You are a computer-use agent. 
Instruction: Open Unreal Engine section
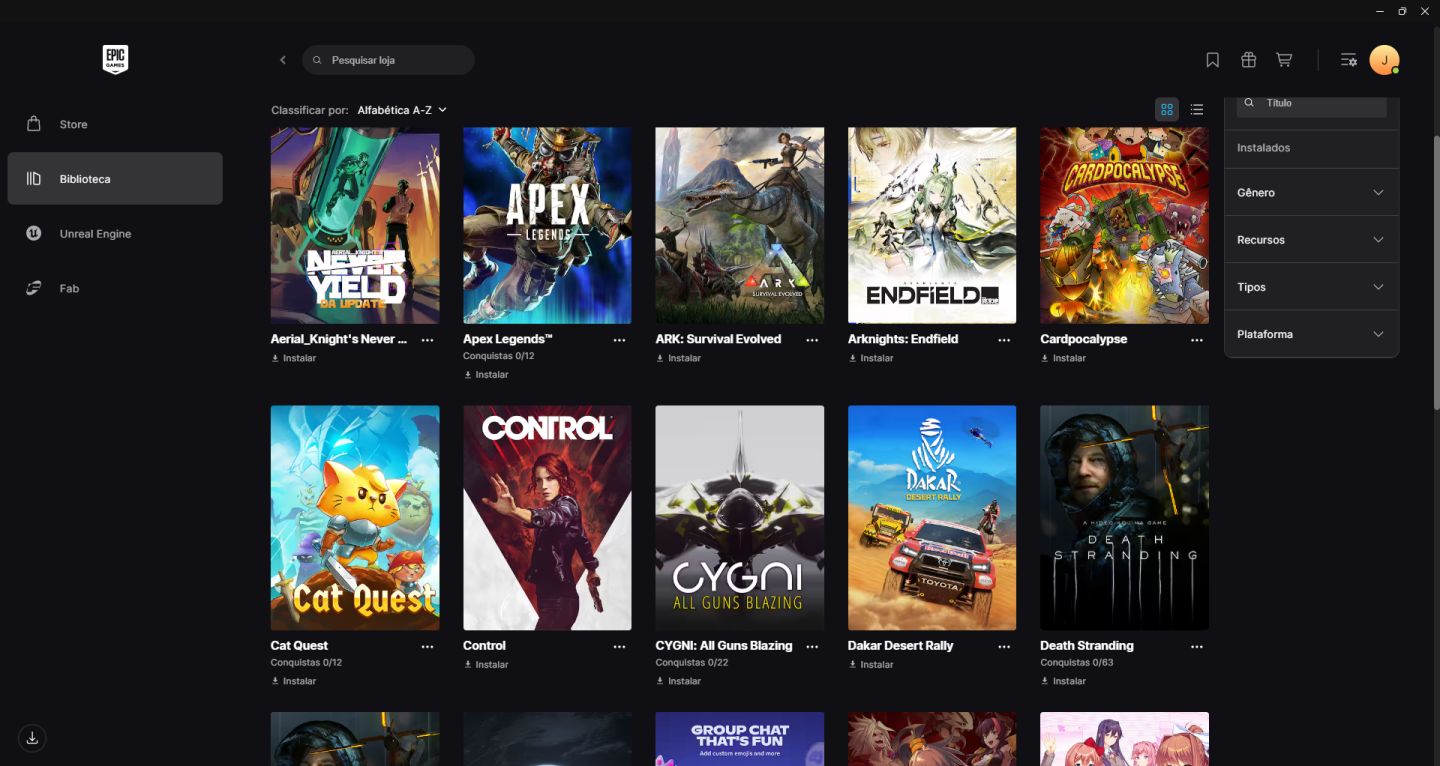pos(115,234)
